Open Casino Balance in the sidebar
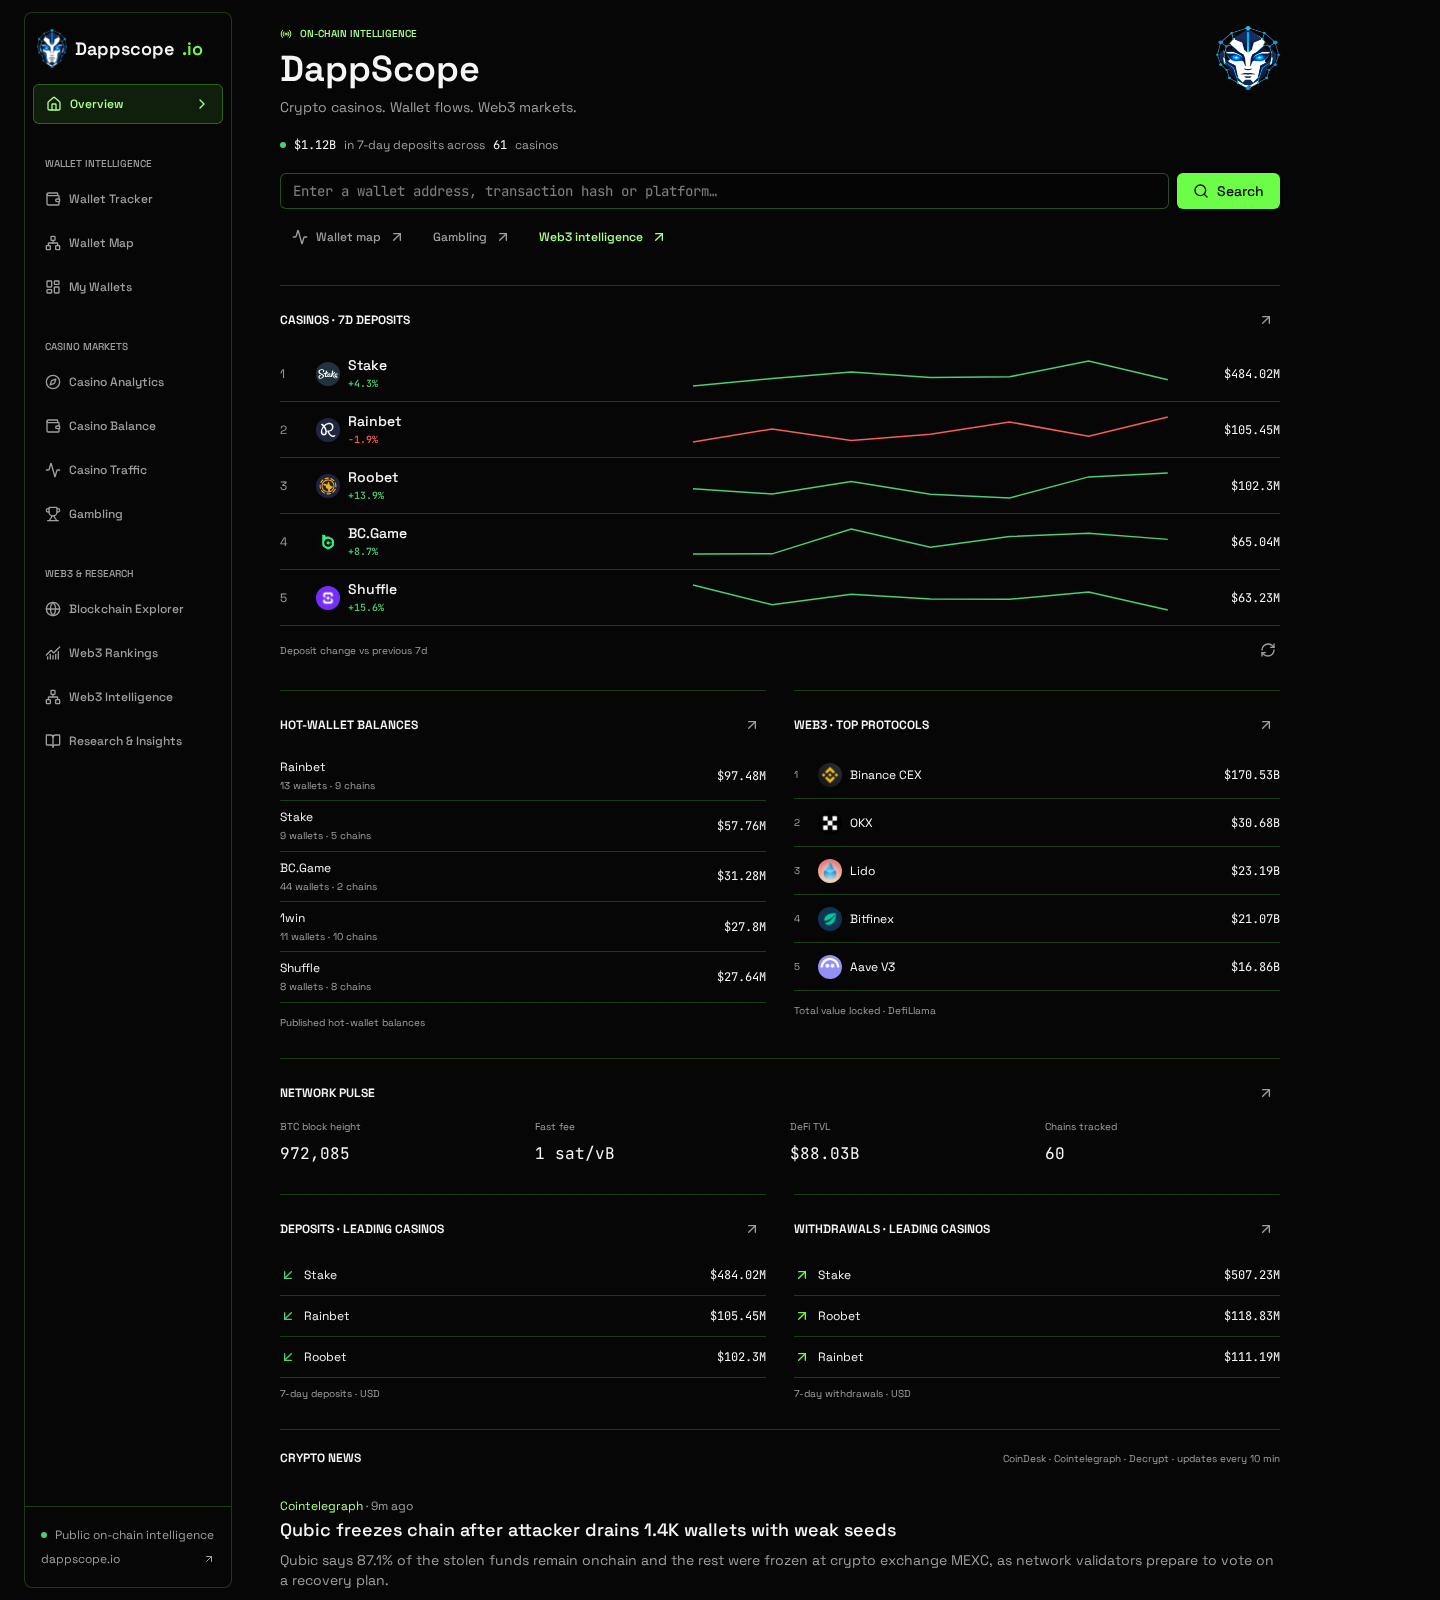Screen dimensions: 1440x1600 (128, 426)
